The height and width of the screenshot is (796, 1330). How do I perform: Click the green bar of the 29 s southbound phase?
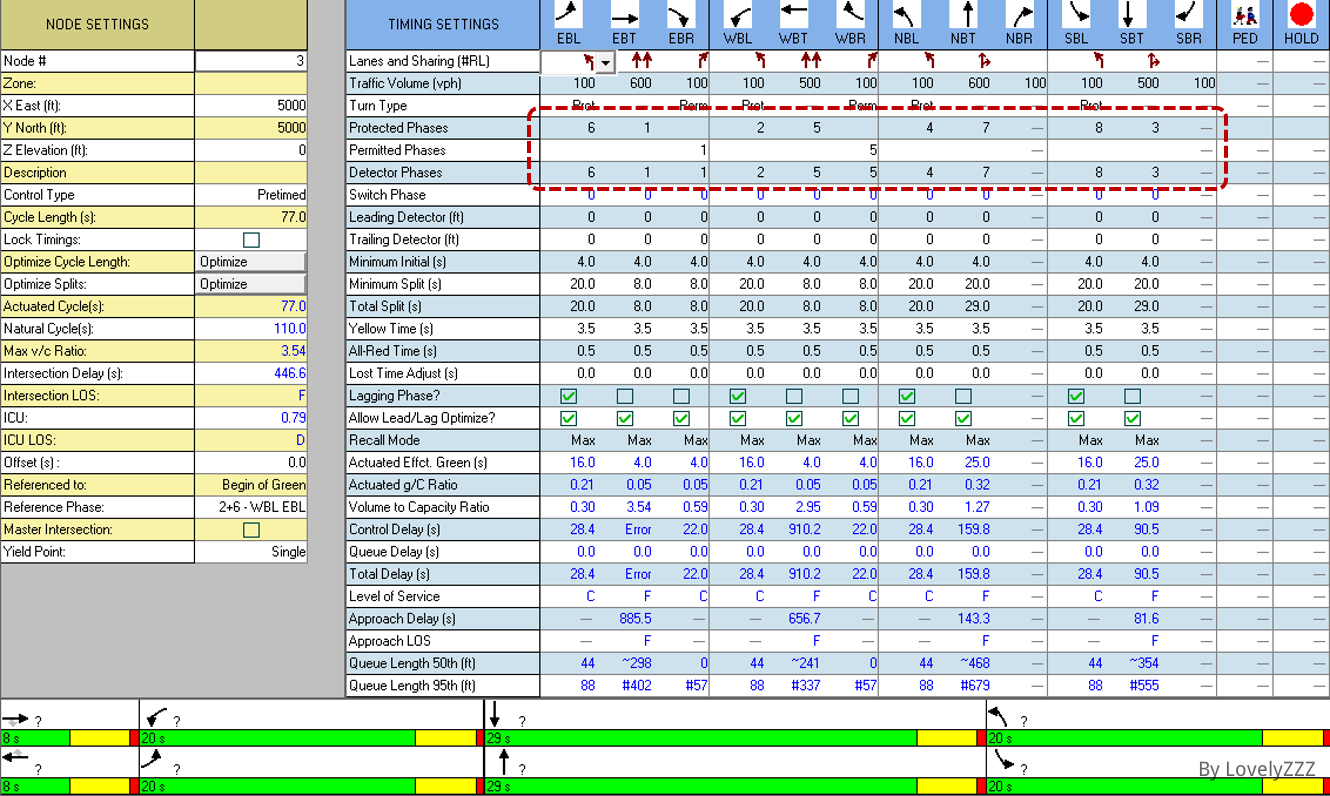click(x=700, y=738)
